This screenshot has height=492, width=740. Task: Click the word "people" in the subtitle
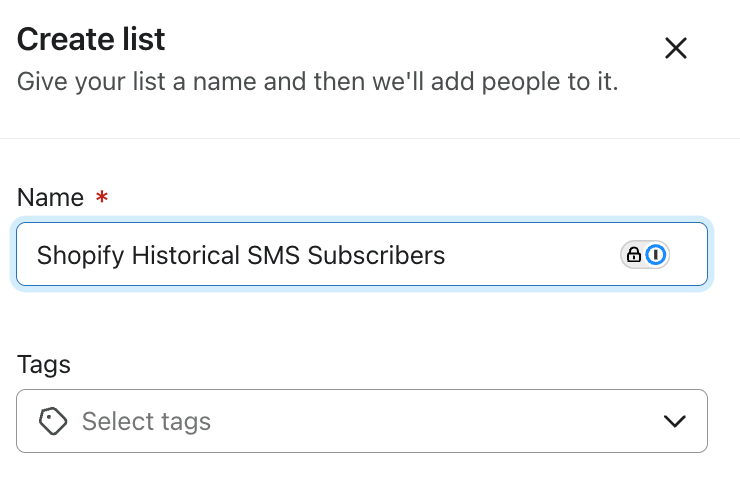[526, 80]
